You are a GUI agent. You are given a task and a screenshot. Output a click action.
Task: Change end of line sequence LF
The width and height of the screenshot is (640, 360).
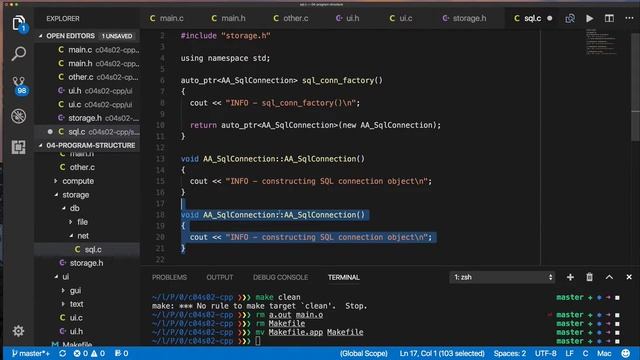pos(569,353)
